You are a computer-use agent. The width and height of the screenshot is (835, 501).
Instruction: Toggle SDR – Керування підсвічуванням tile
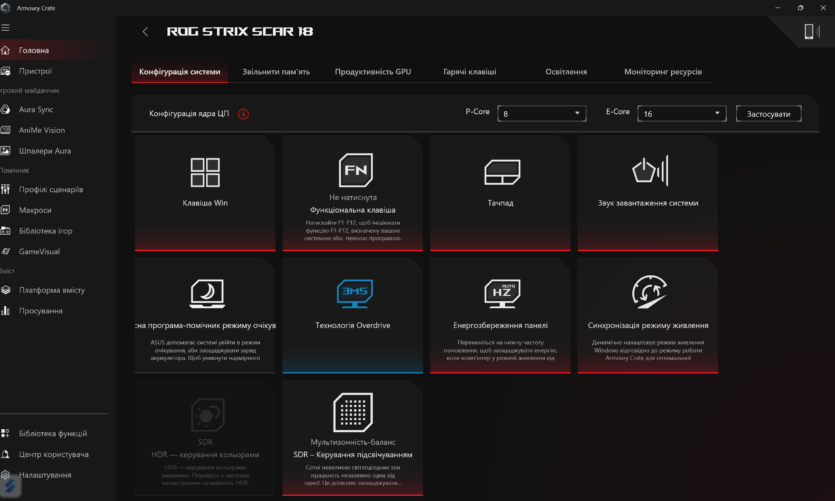click(353, 438)
